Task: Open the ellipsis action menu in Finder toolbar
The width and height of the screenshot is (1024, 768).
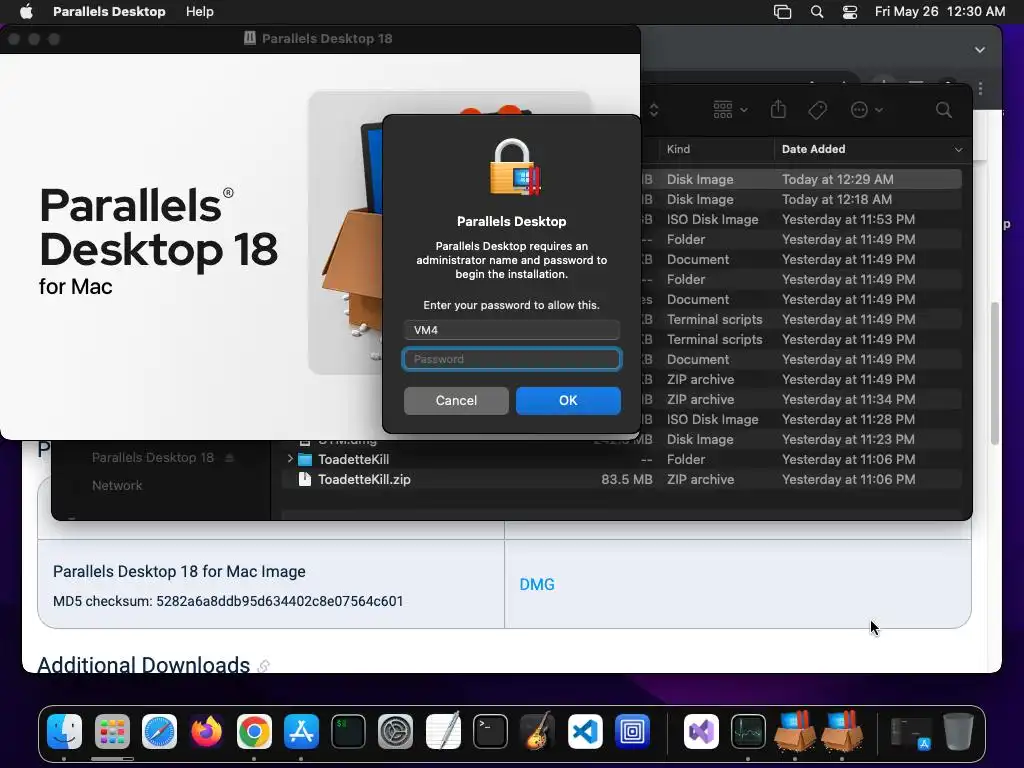Action: pos(867,110)
